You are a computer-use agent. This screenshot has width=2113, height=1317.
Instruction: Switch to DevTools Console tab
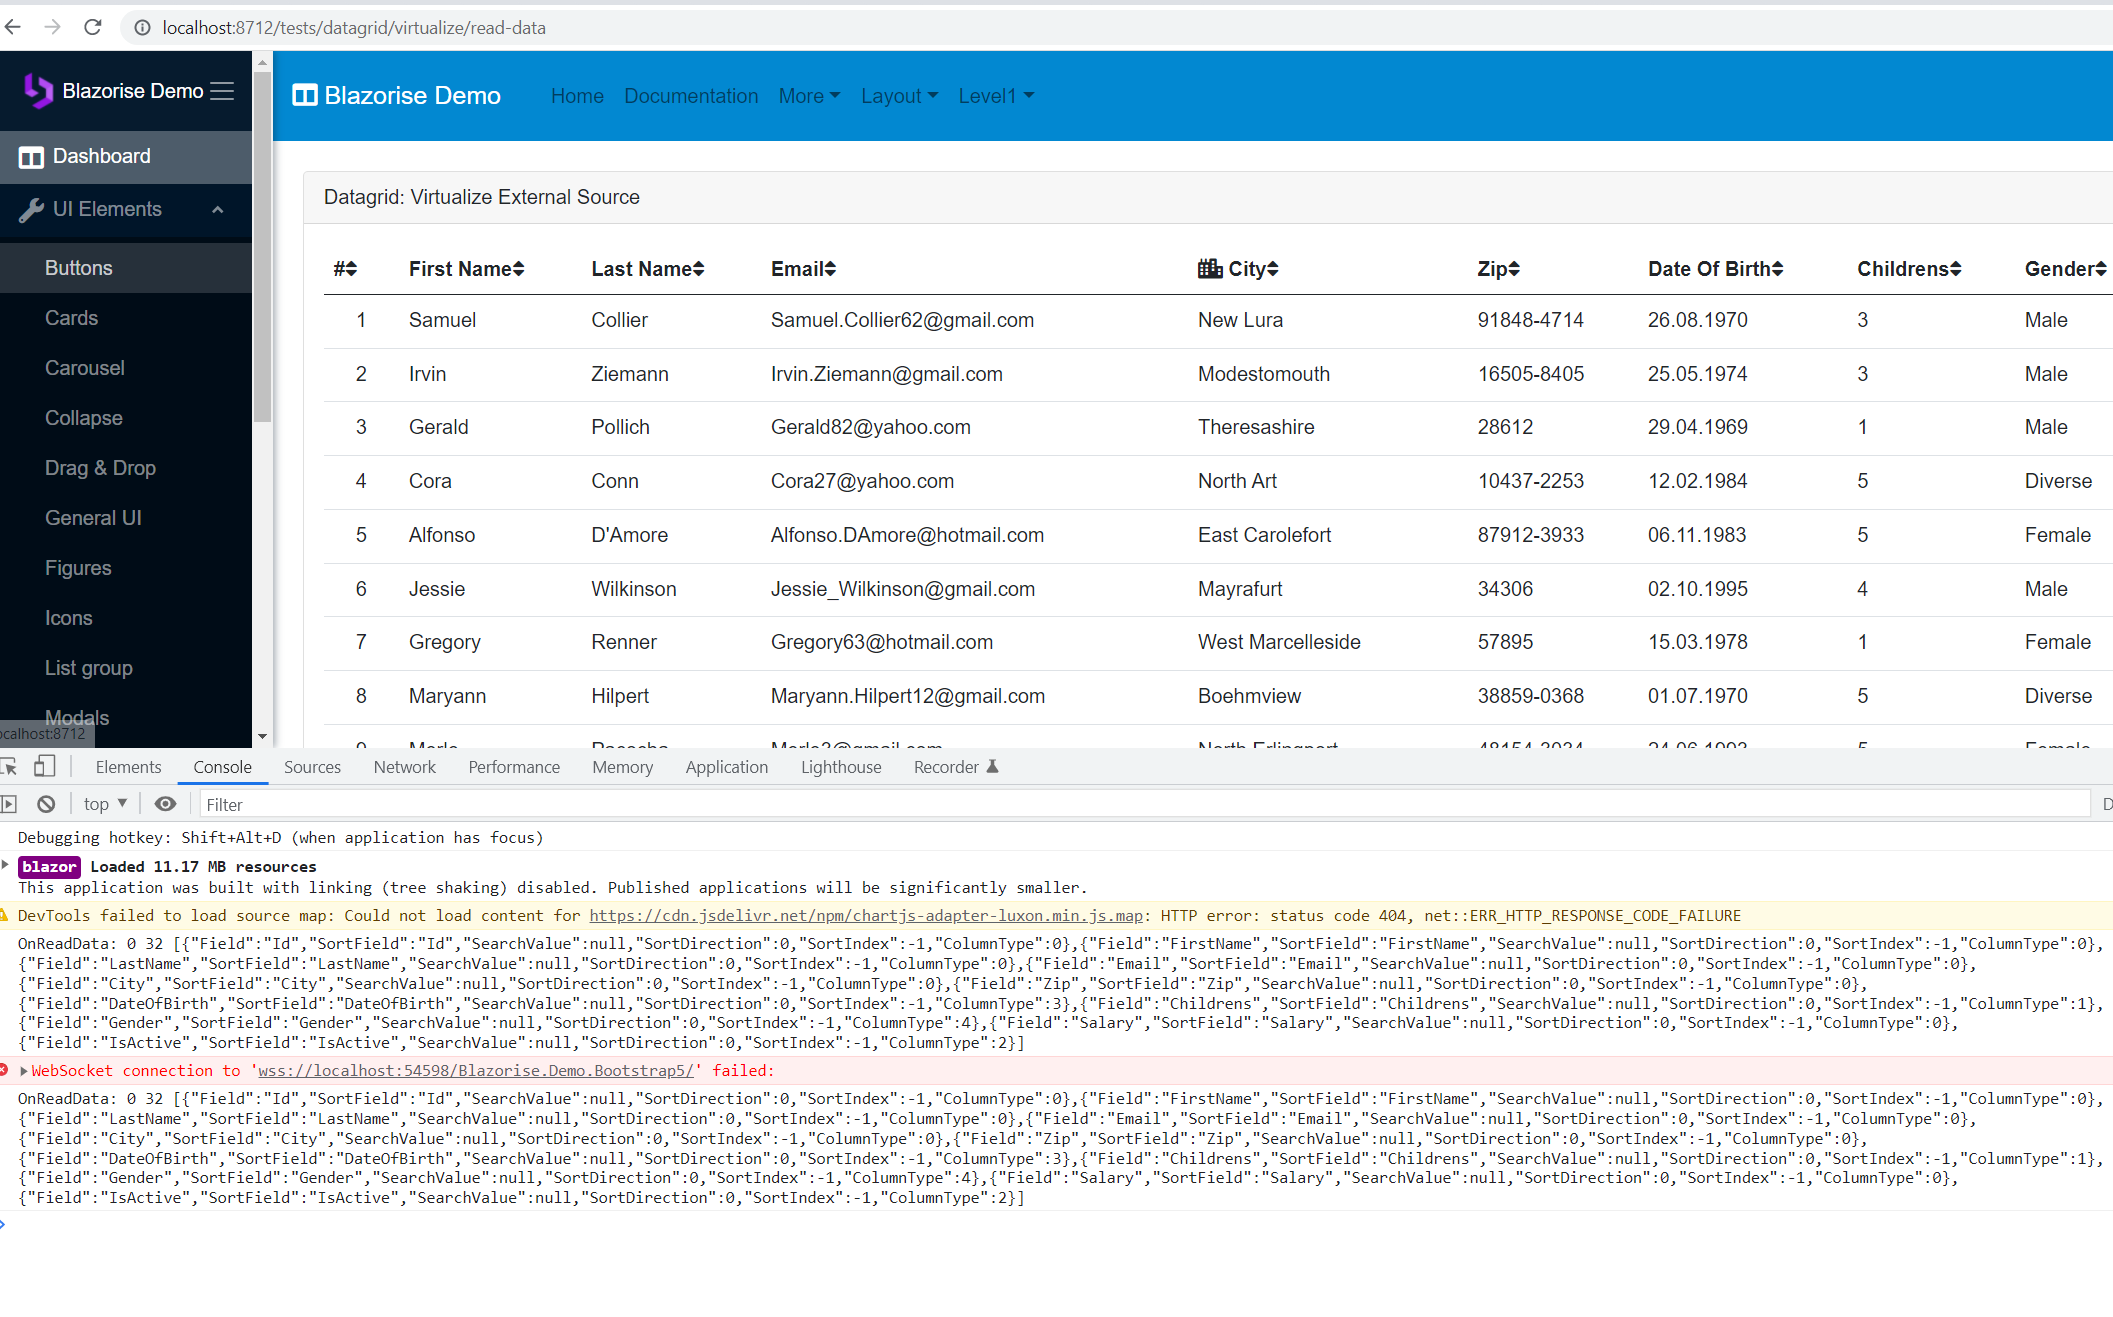[x=222, y=767]
